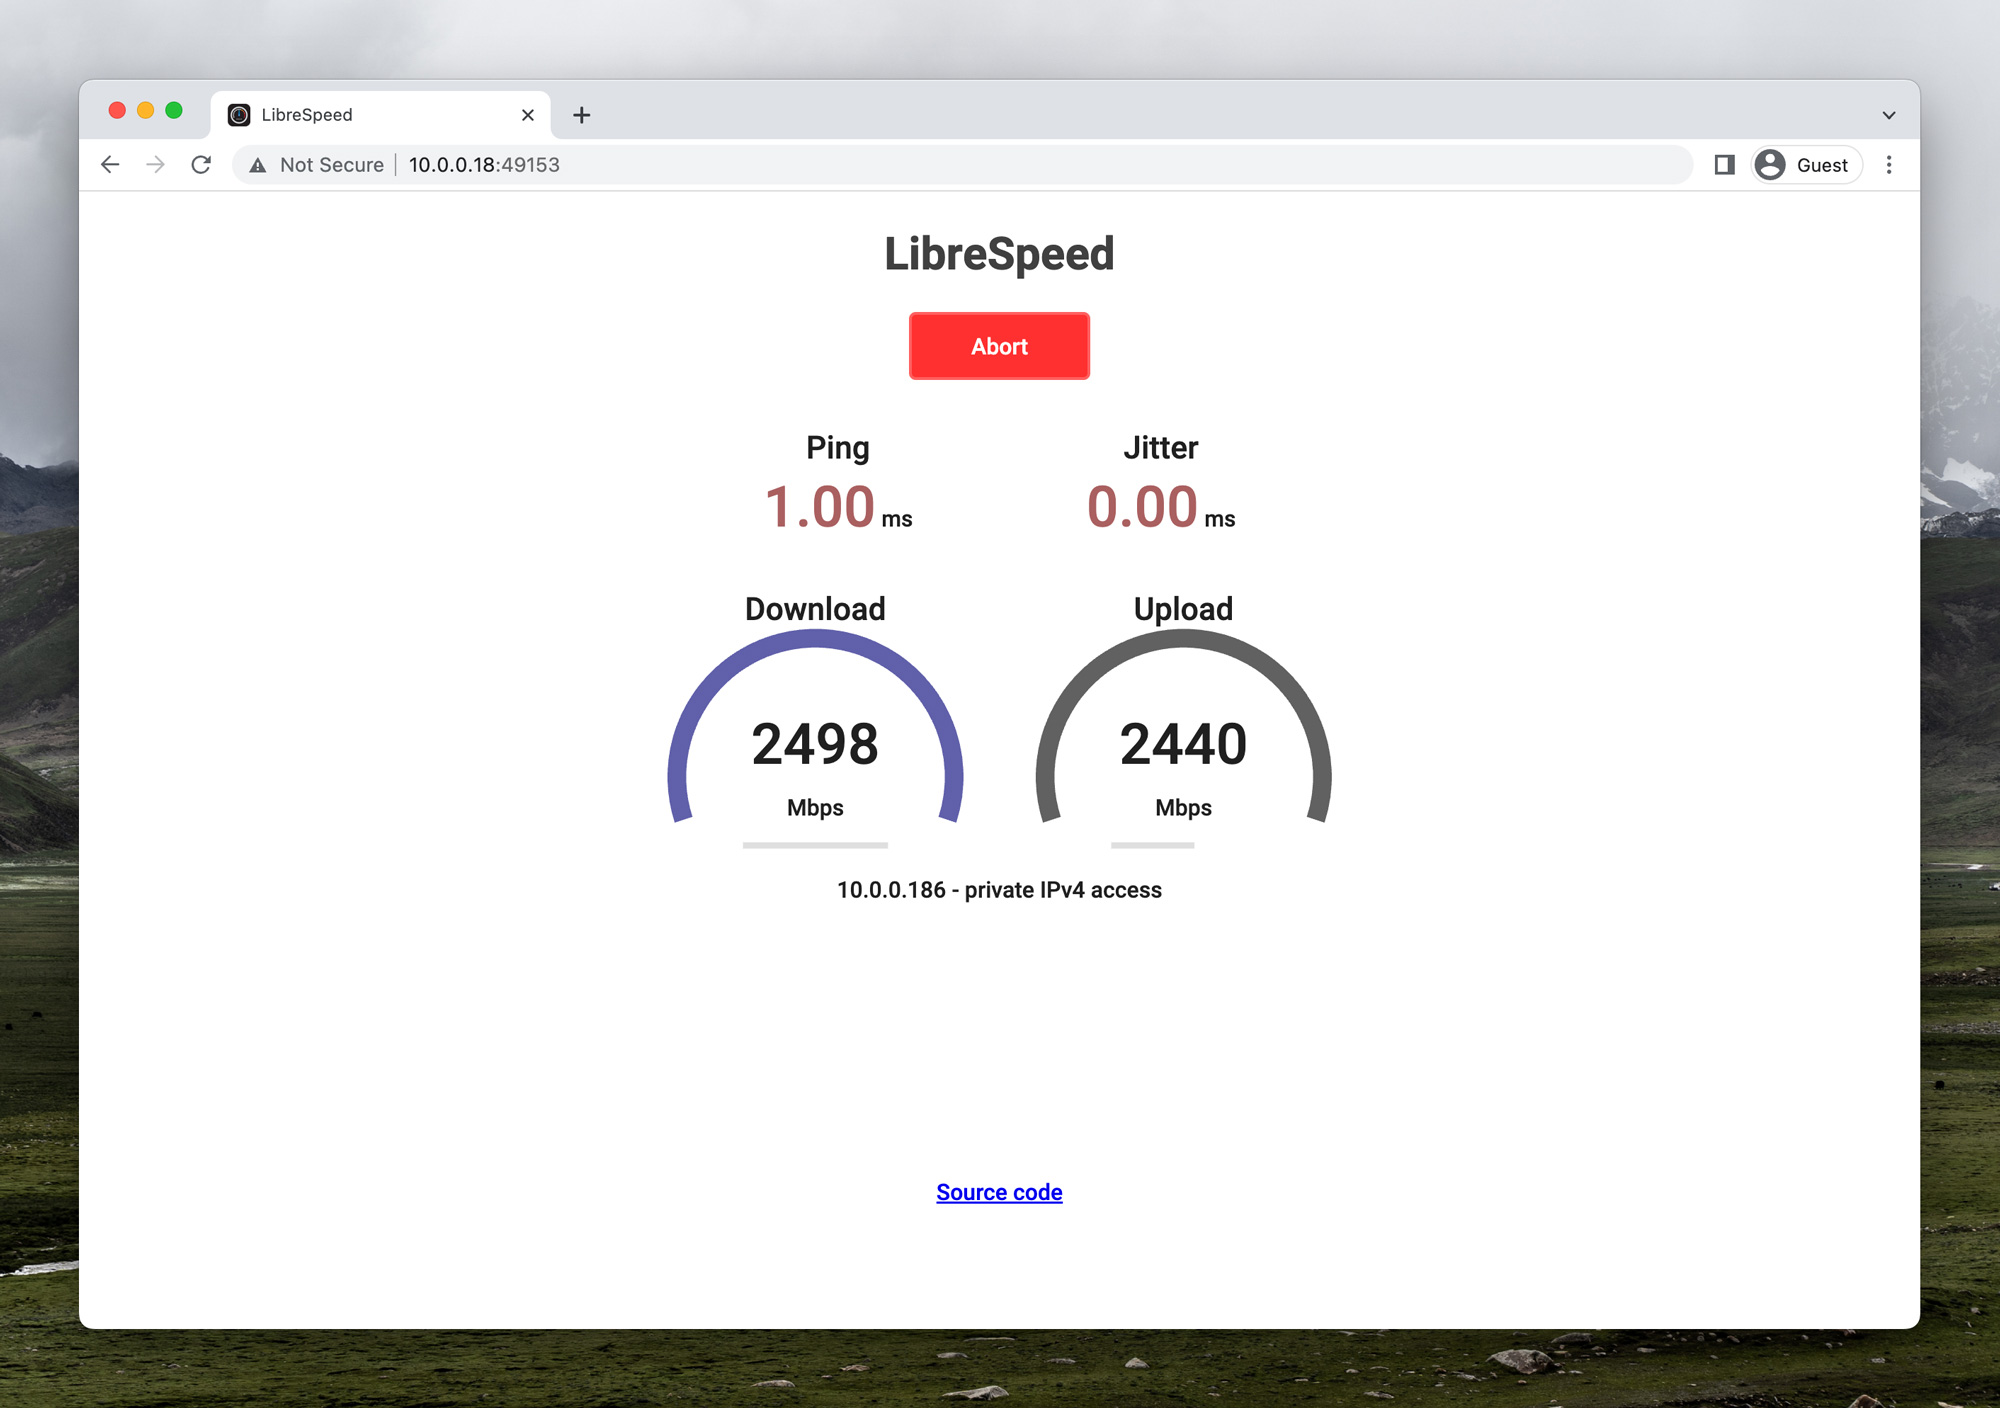Open the Source code link
This screenshot has height=1408, width=2000.
(999, 1192)
